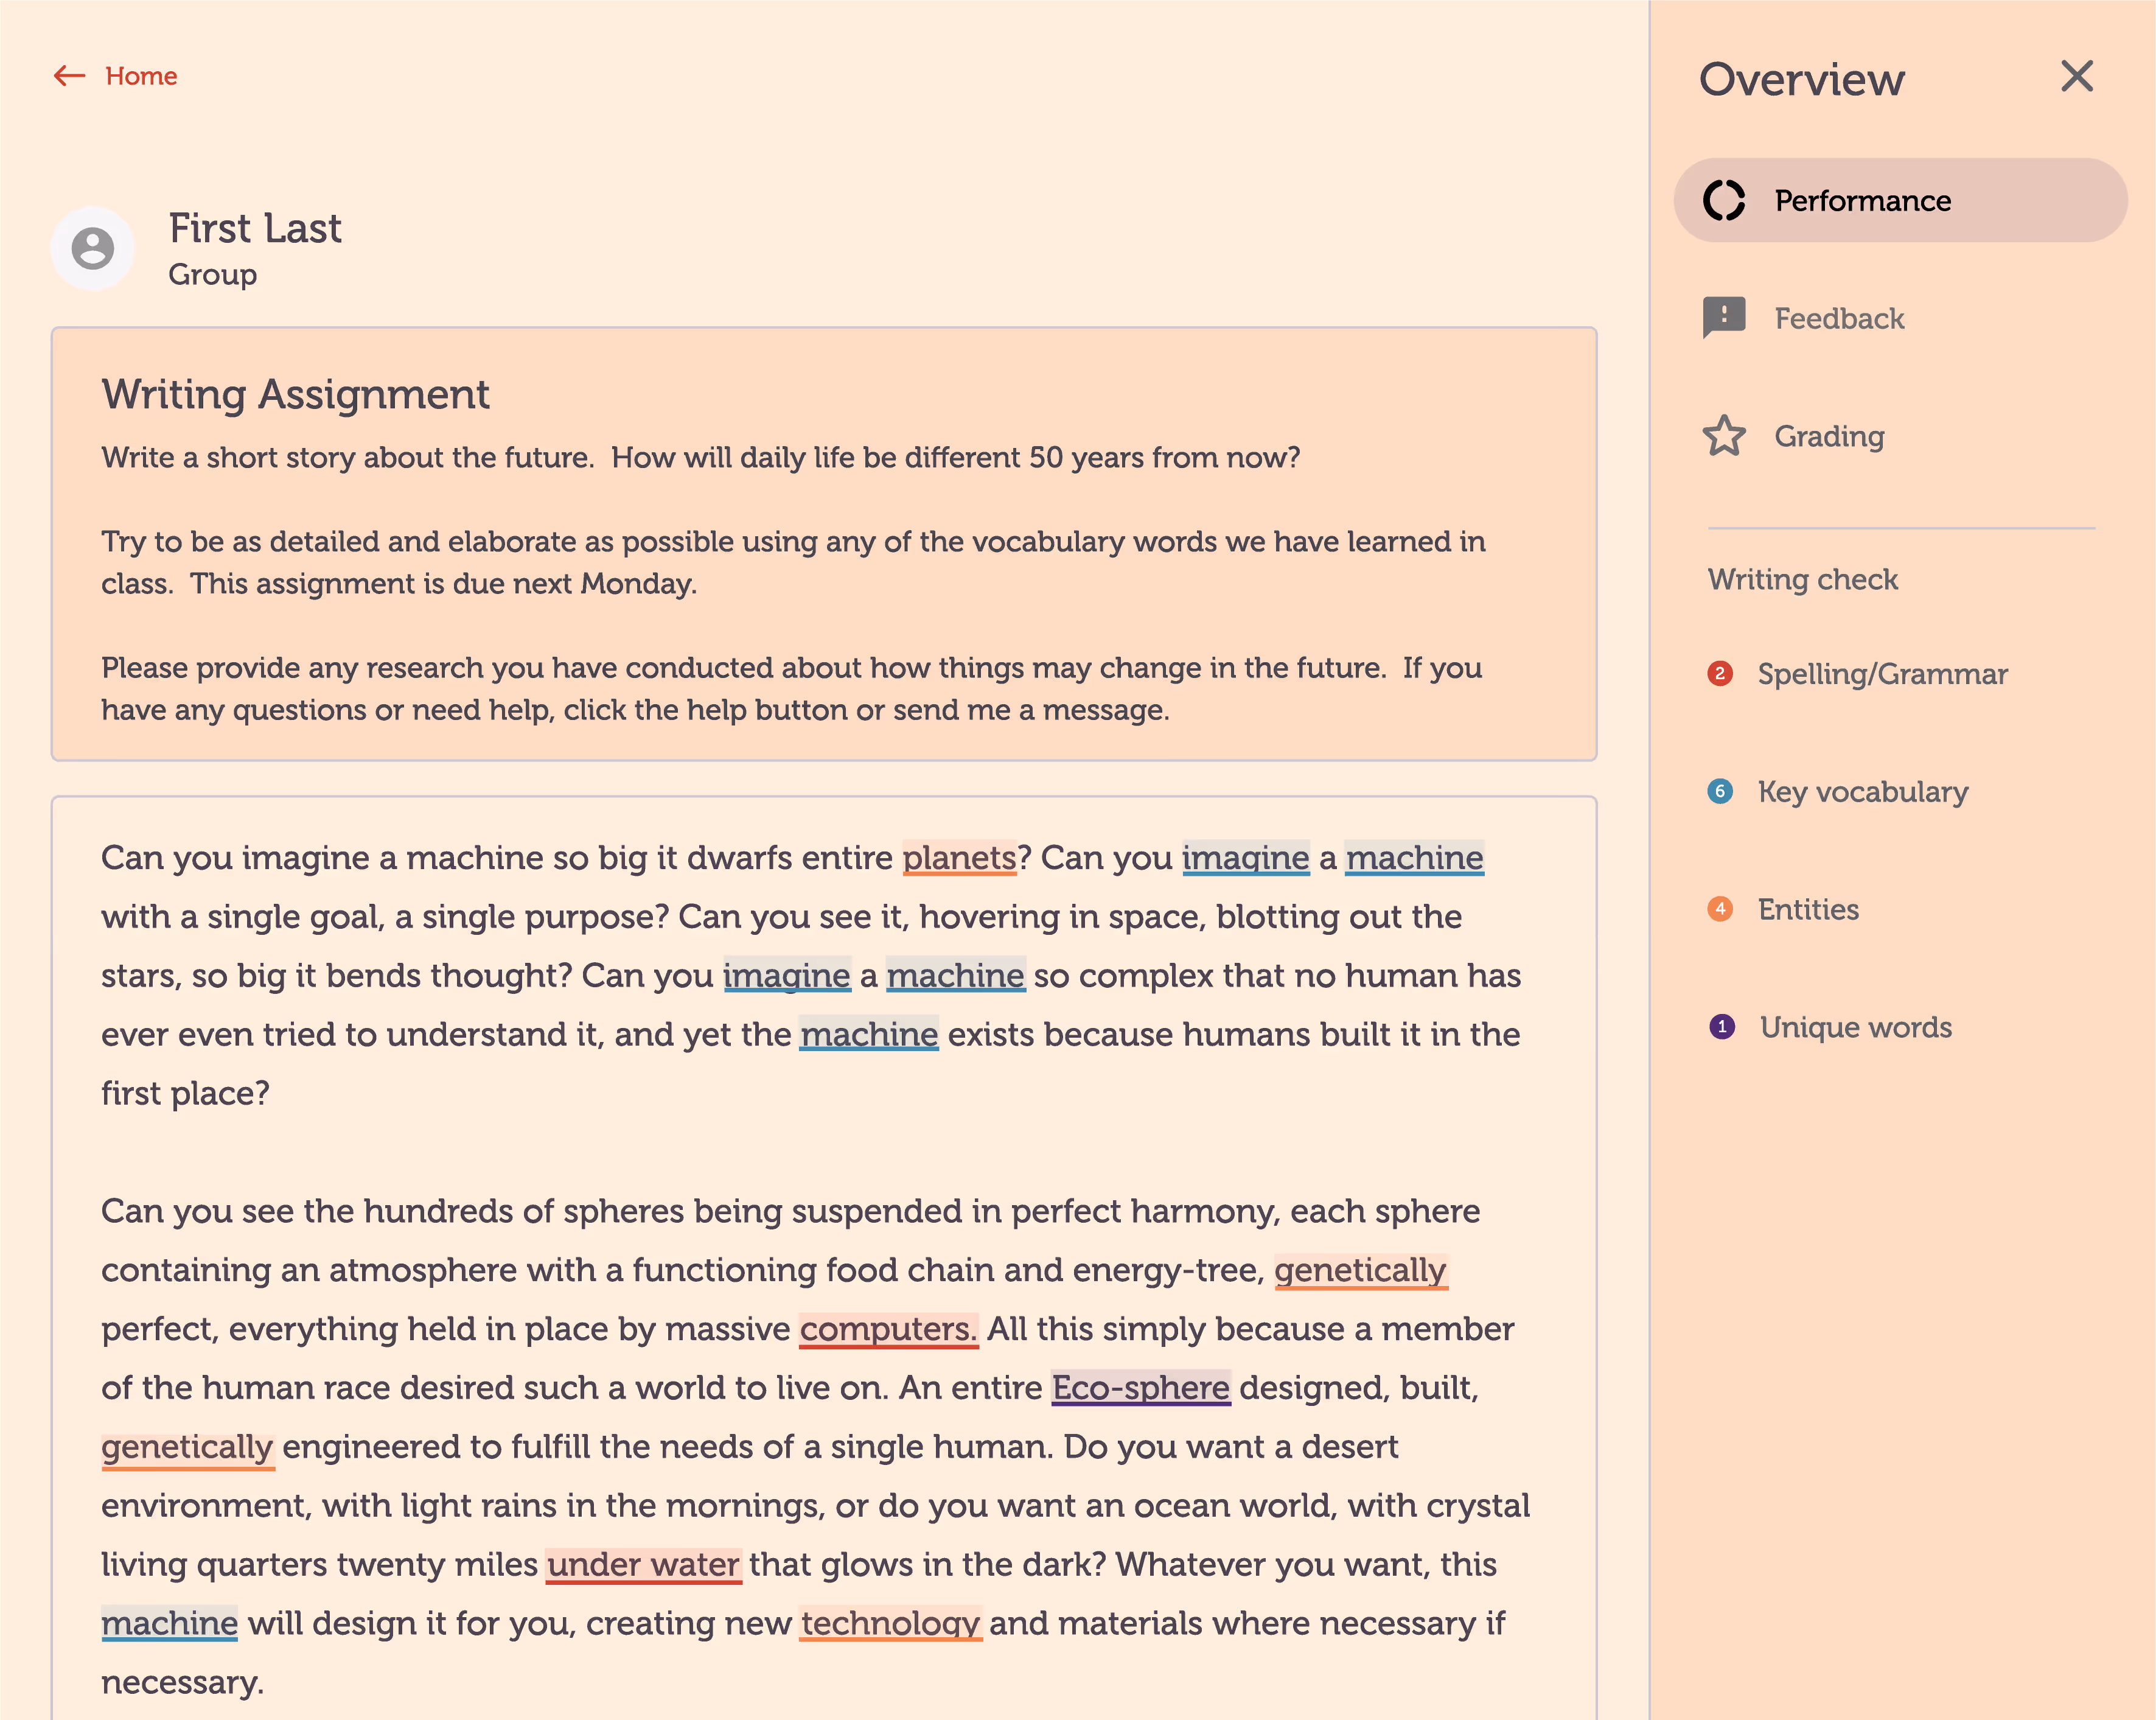This screenshot has height=1720, width=2156.
Task: Click the red Spelling/Grammar count badge
Action: pos(1720,673)
